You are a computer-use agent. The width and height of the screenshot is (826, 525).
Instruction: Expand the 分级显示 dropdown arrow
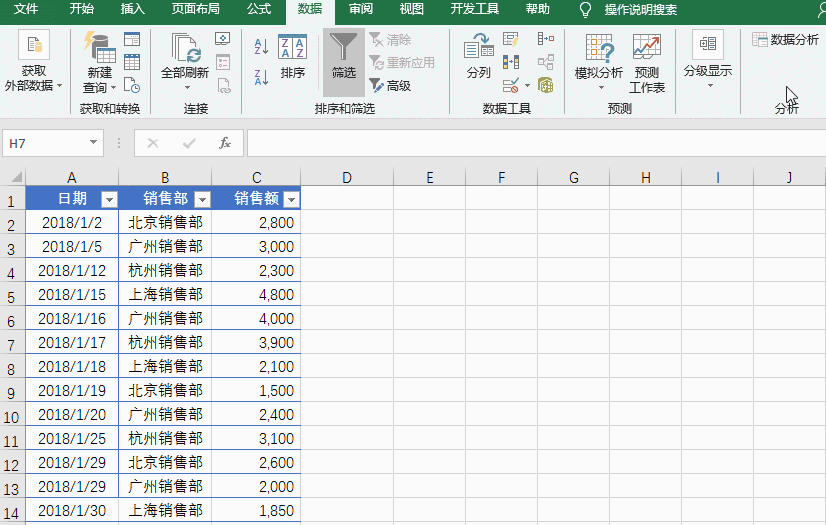click(710, 86)
